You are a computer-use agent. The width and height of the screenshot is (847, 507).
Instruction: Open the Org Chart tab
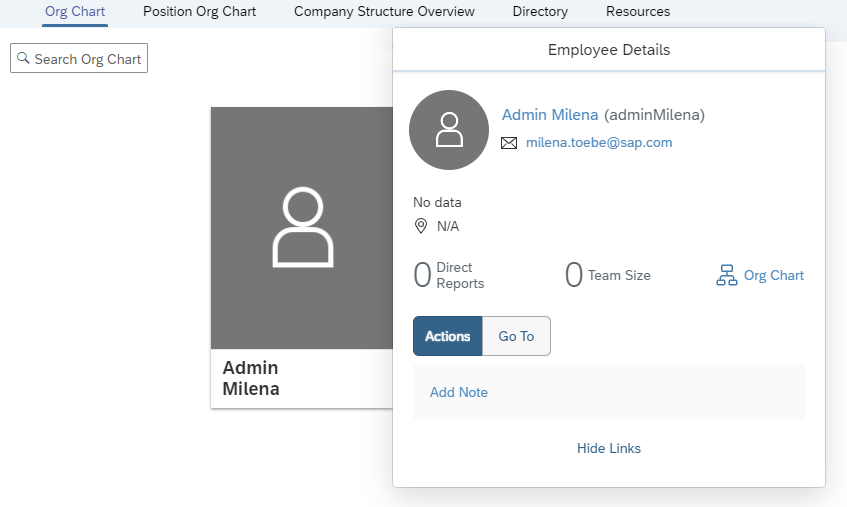click(75, 11)
